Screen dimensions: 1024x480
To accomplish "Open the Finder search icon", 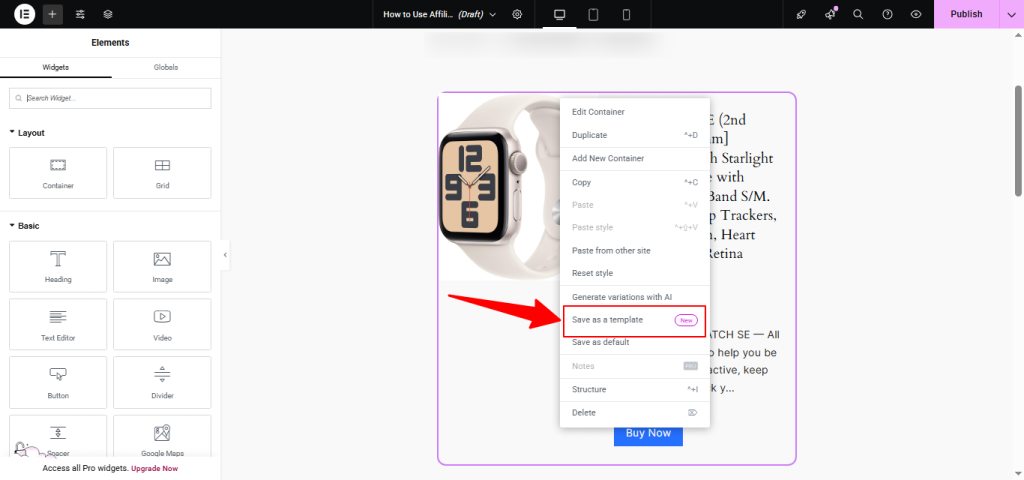I will click(858, 14).
